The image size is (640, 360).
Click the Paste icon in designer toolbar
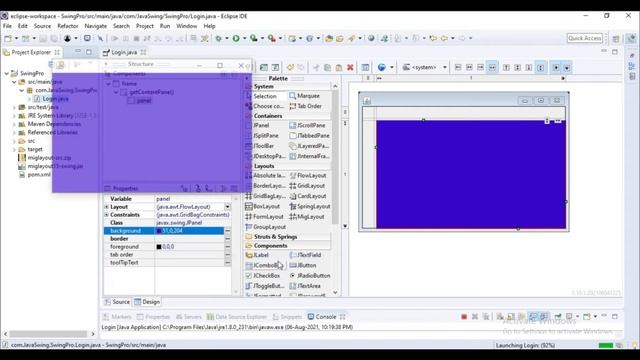pyautogui.click(x=339, y=67)
